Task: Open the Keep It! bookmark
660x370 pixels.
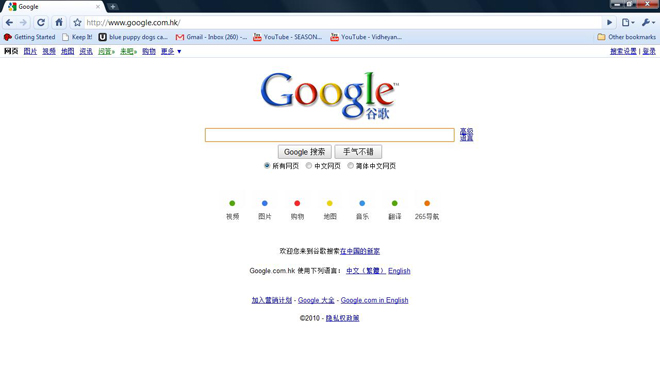Action: 77,37
